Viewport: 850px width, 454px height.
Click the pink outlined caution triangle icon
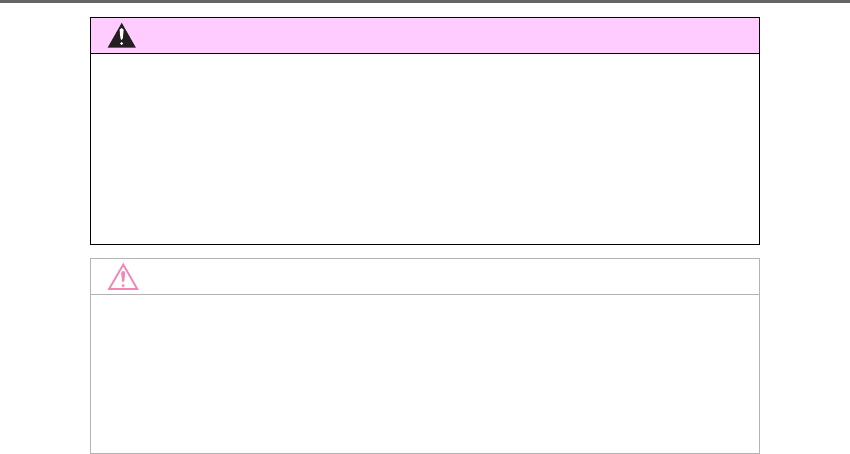pyautogui.click(x=123, y=277)
